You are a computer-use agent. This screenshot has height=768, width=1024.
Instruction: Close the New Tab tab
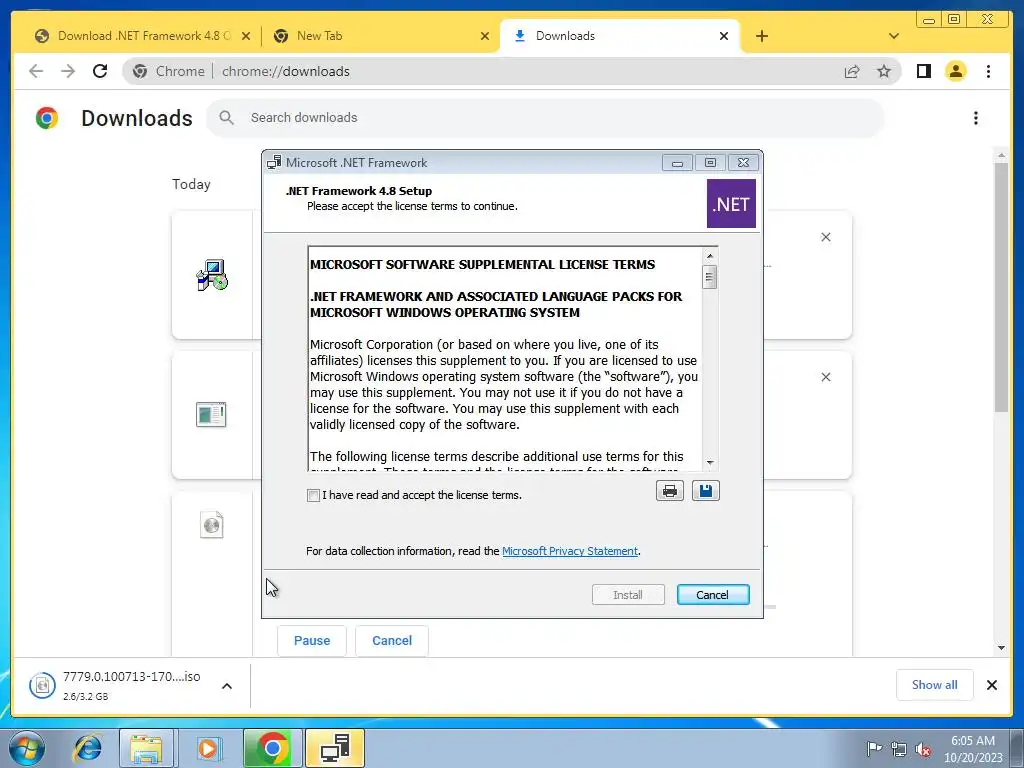[x=485, y=36]
